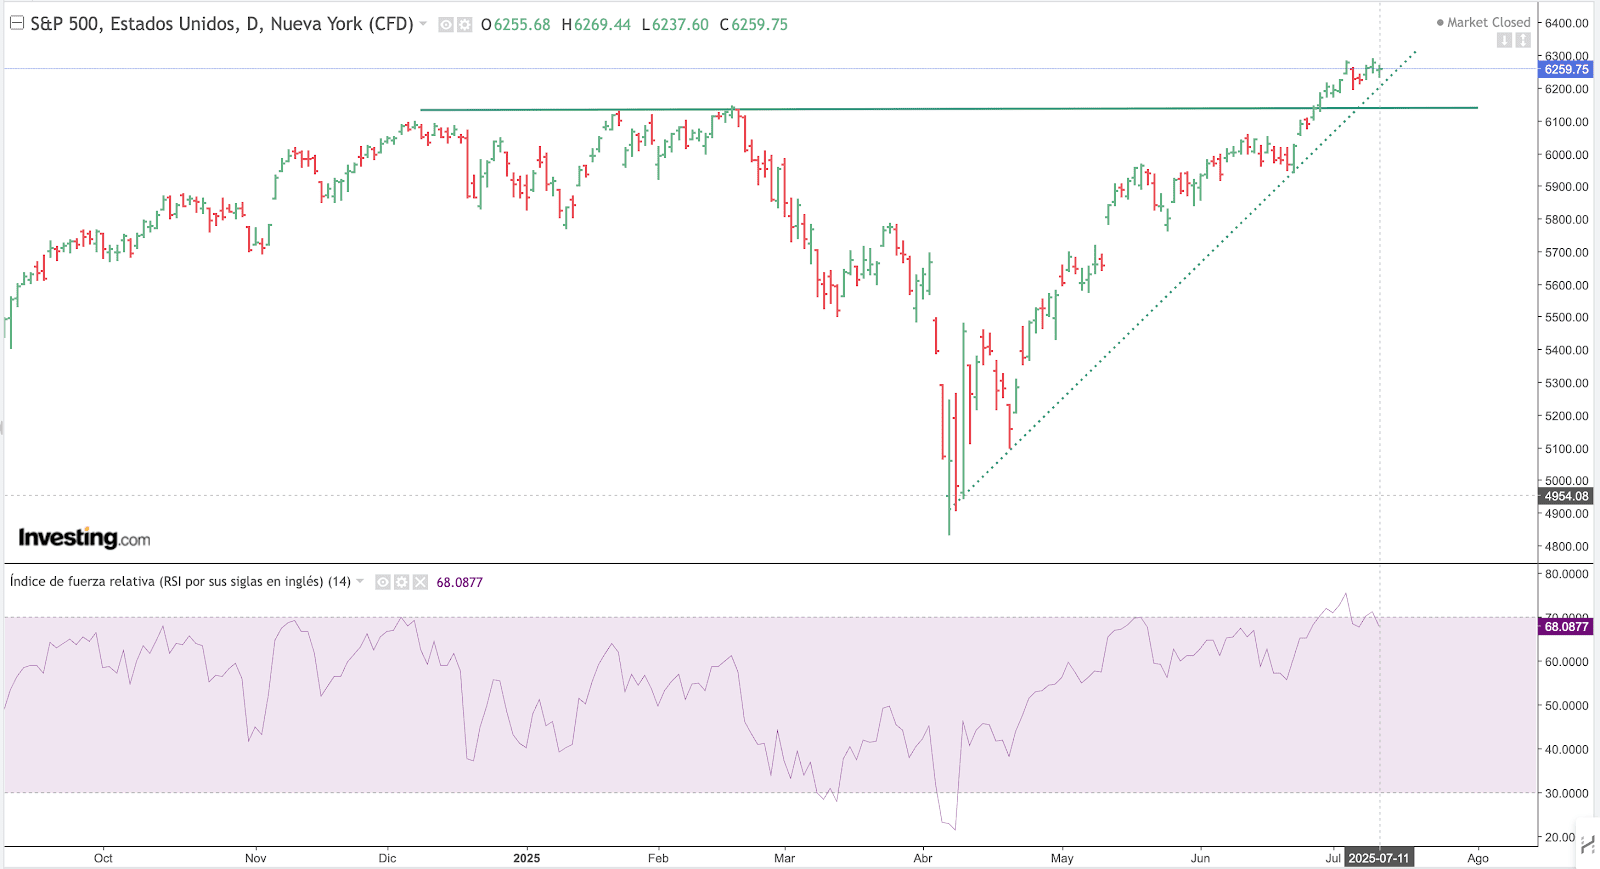Select the blue 6259.75 price label
The width and height of the screenshot is (1600, 869).
click(1566, 69)
